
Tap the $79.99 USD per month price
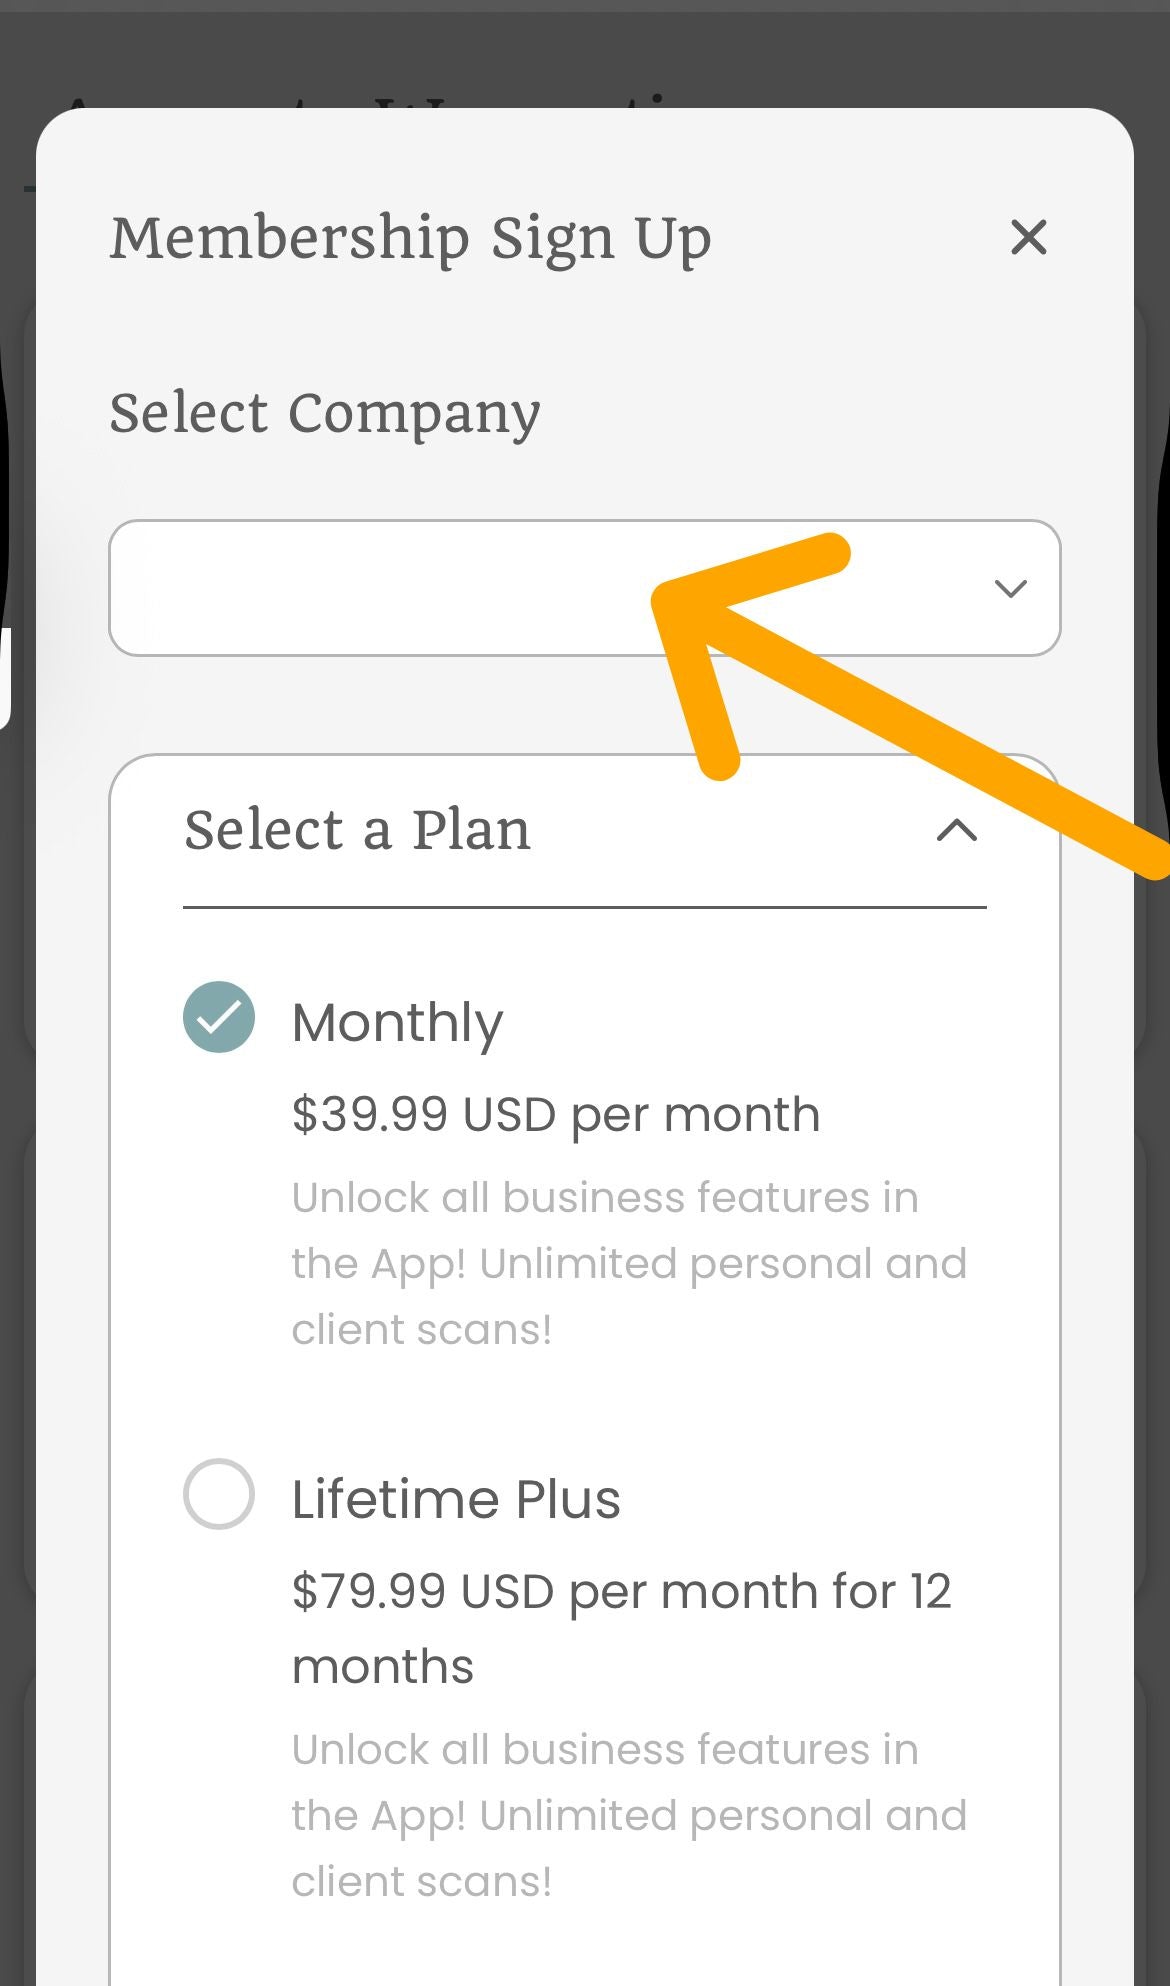pos(620,1591)
